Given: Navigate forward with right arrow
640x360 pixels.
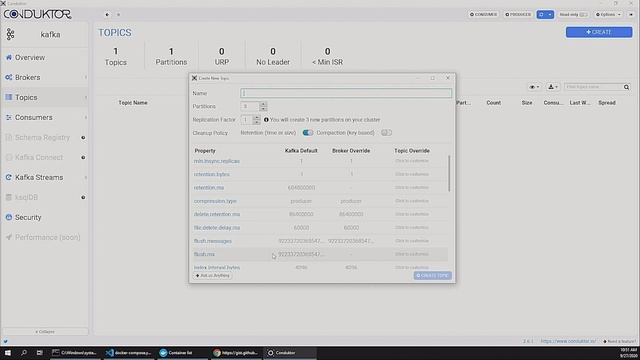Looking at the screenshot, I should tap(118, 15).
